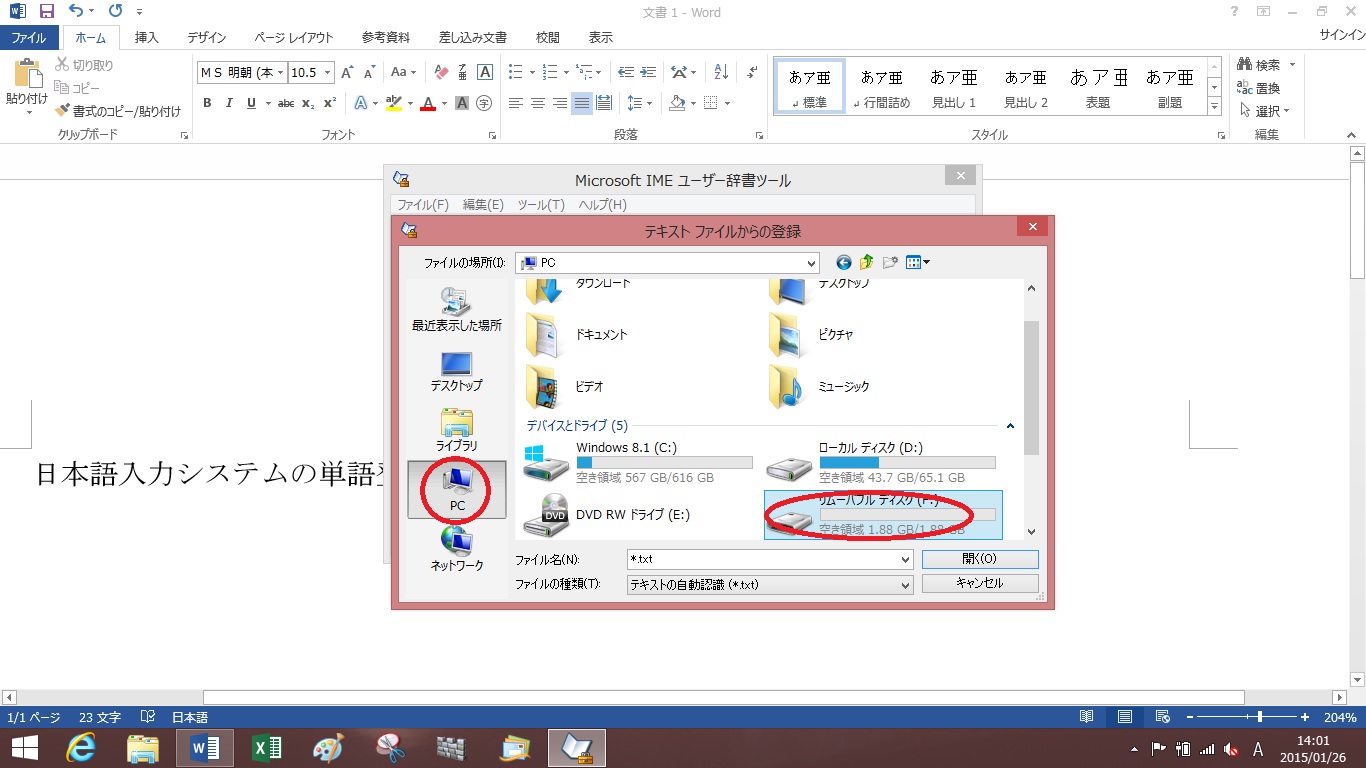Click the Windows Start button
This screenshot has height=768, width=1366.
click(x=25, y=748)
